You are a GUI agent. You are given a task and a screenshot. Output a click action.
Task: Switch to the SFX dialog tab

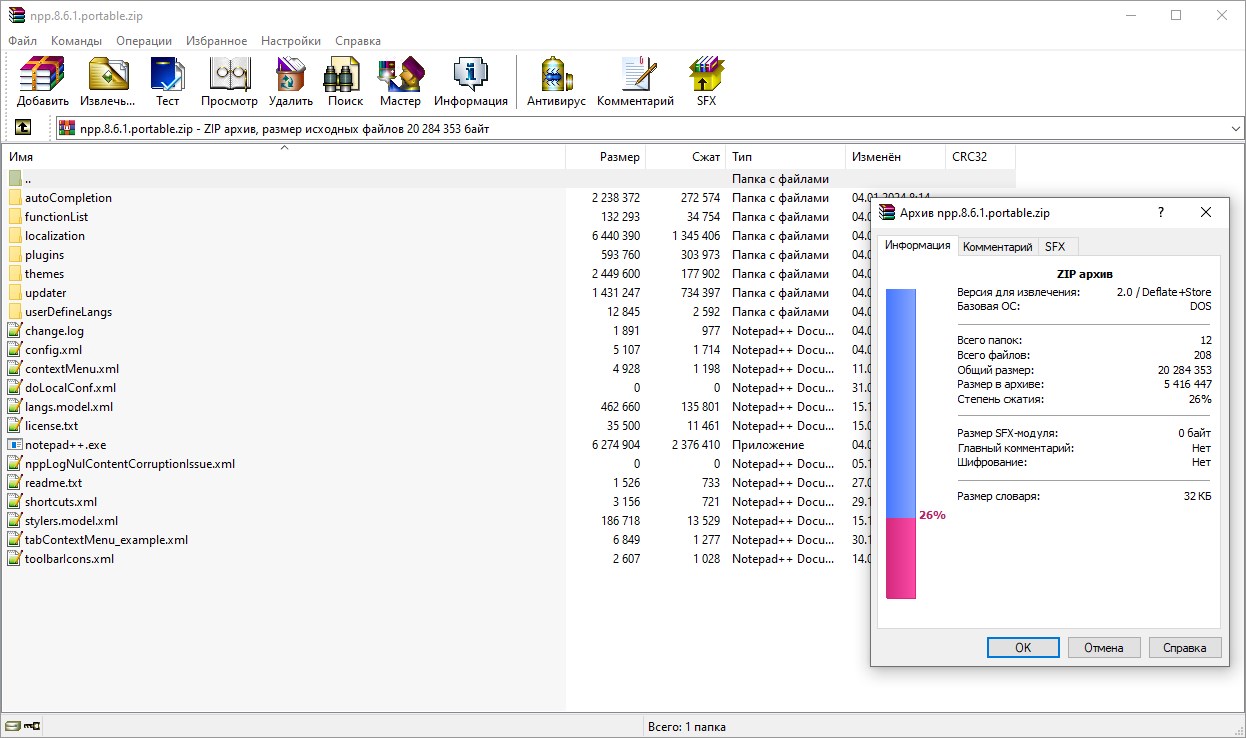[x=1055, y=247]
